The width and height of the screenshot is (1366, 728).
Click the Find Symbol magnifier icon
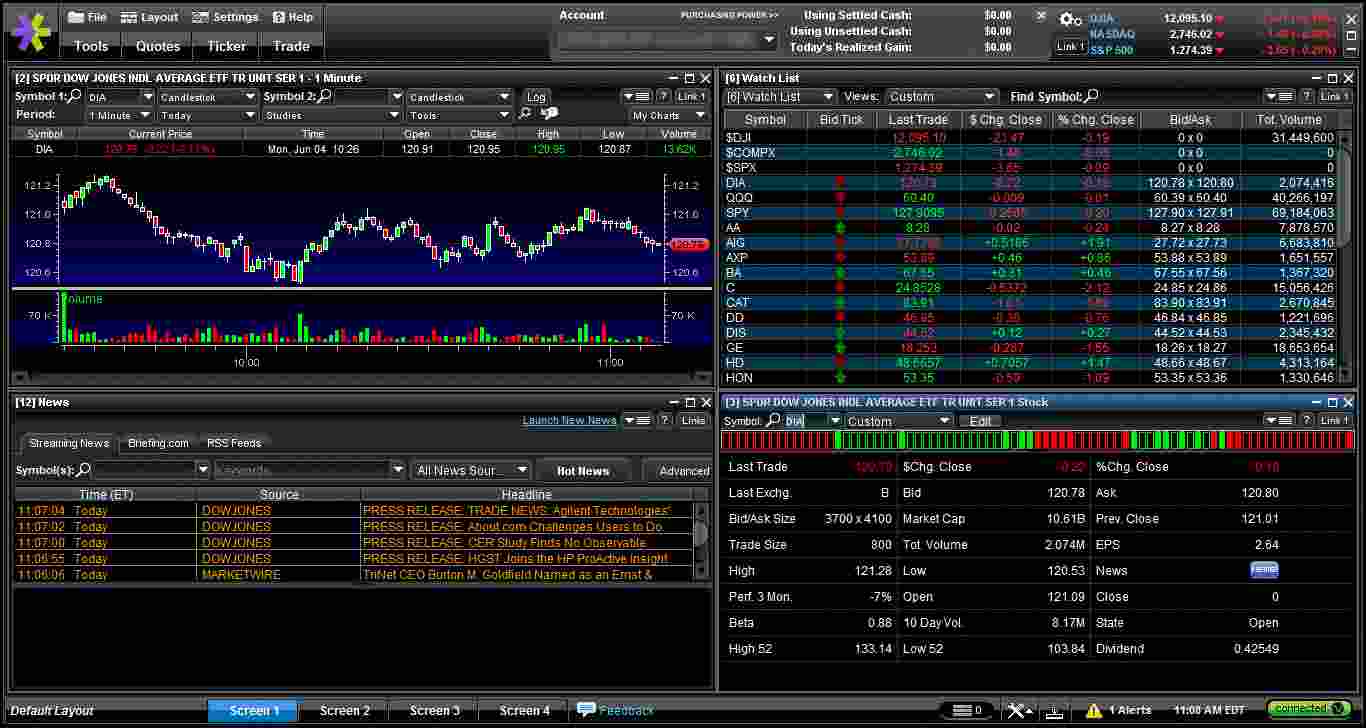point(1091,96)
